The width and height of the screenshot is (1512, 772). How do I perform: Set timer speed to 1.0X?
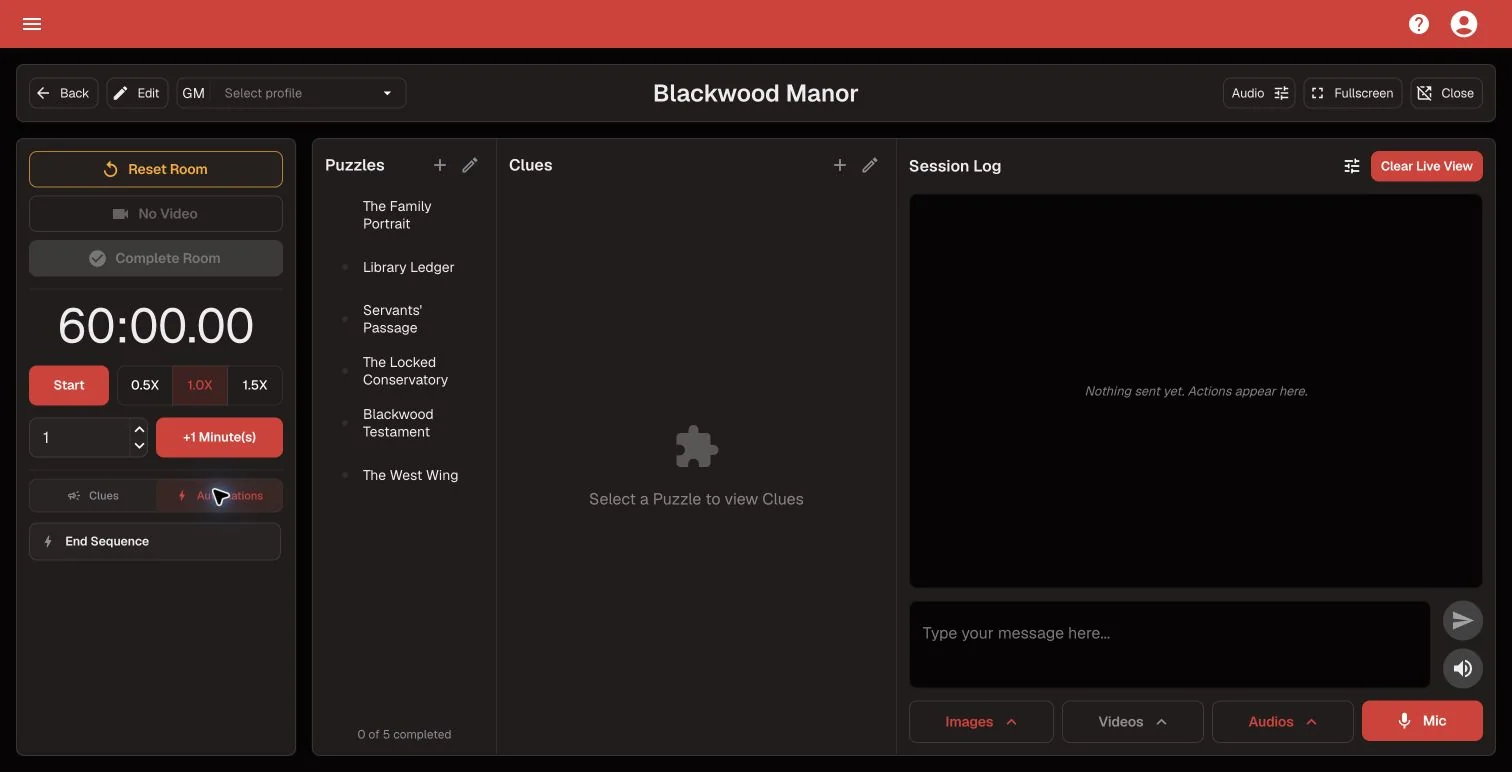[200, 385]
